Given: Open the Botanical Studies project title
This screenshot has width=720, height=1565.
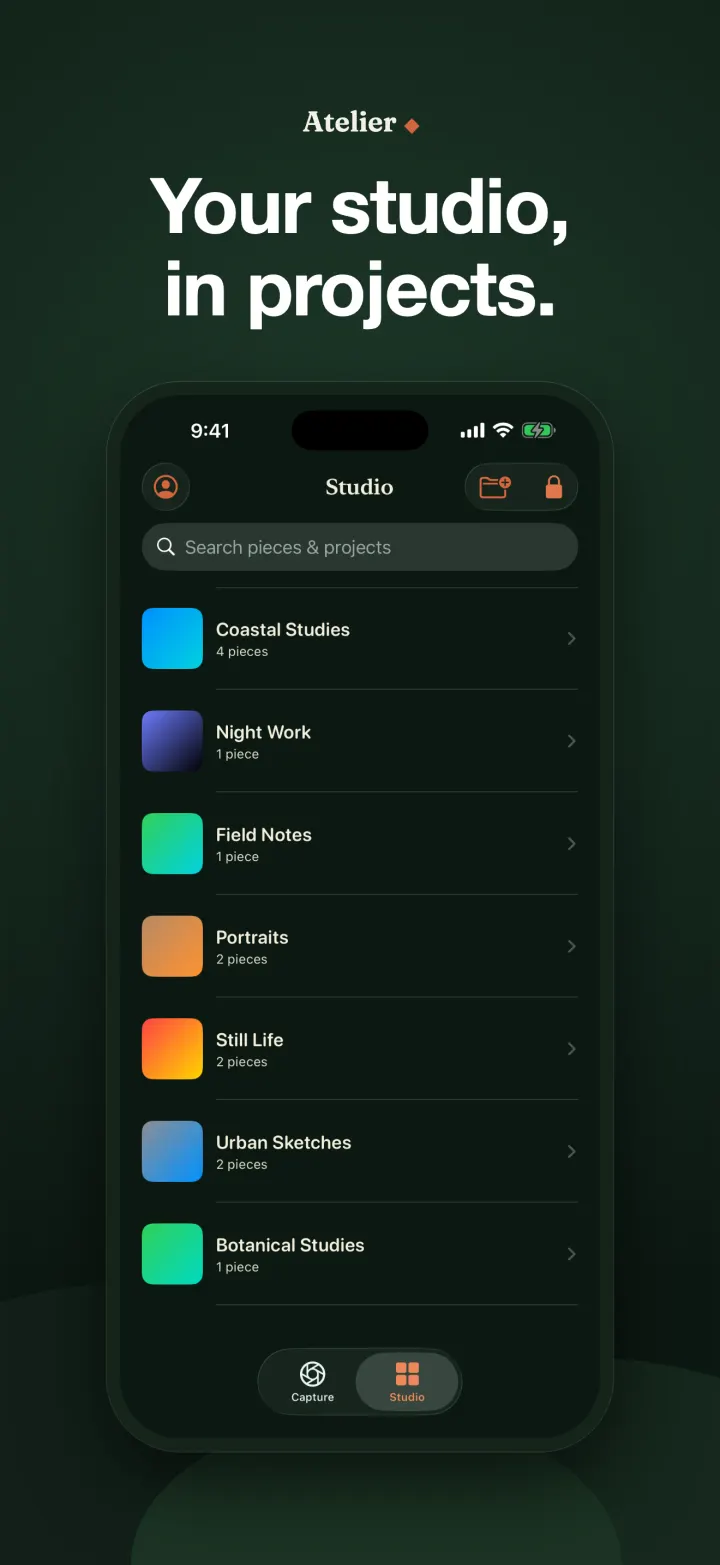Looking at the screenshot, I should tap(290, 1245).
